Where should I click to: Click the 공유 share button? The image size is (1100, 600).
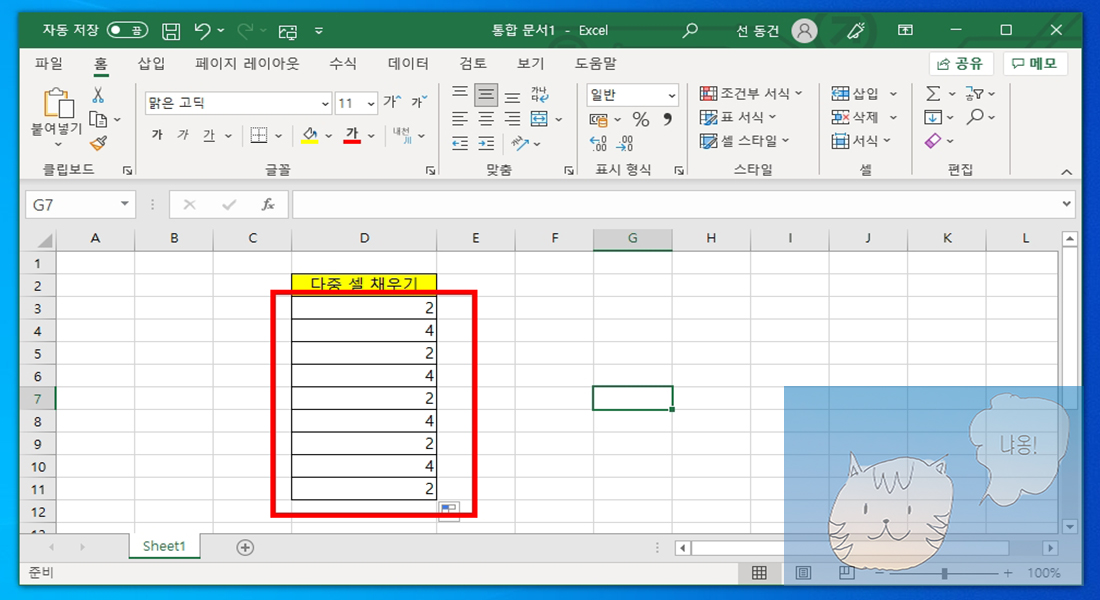[960, 64]
